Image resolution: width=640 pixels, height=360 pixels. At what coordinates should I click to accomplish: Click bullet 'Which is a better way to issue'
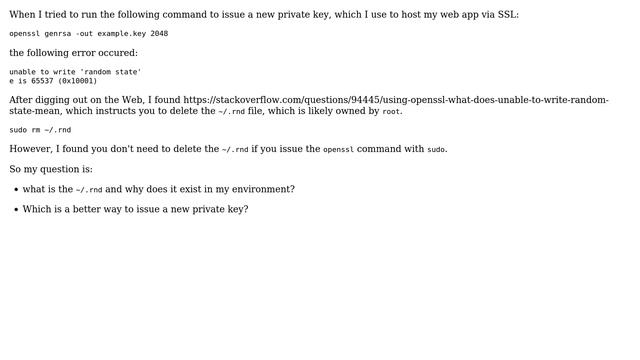[136, 209]
